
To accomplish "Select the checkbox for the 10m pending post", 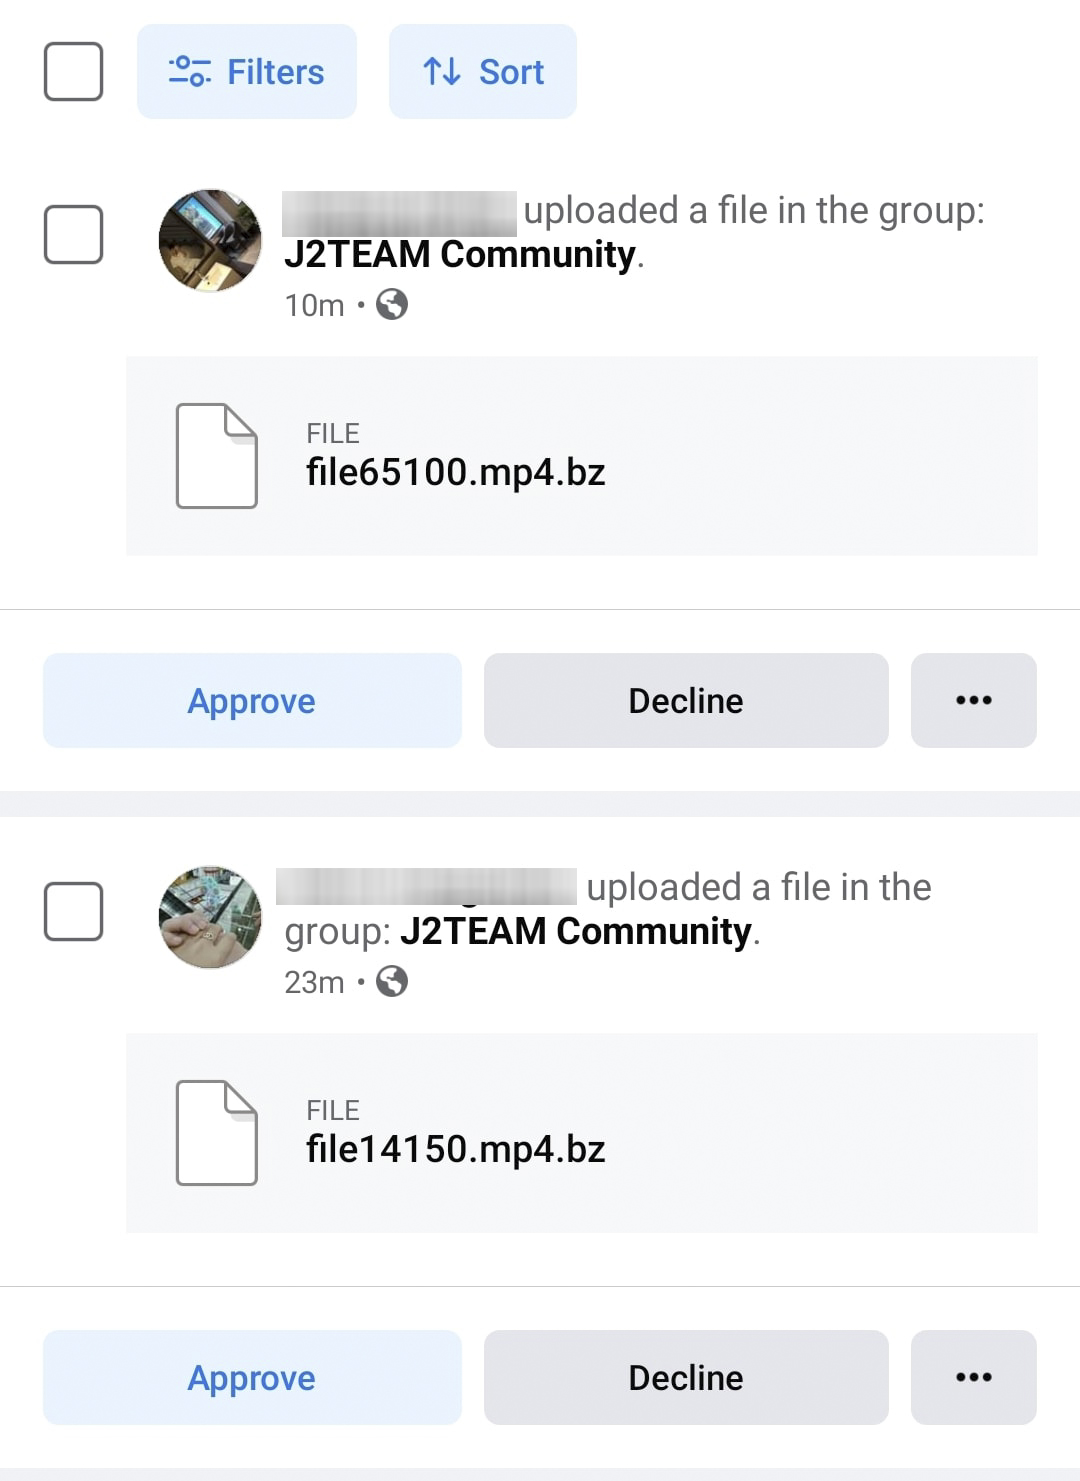I will tap(74, 235).
